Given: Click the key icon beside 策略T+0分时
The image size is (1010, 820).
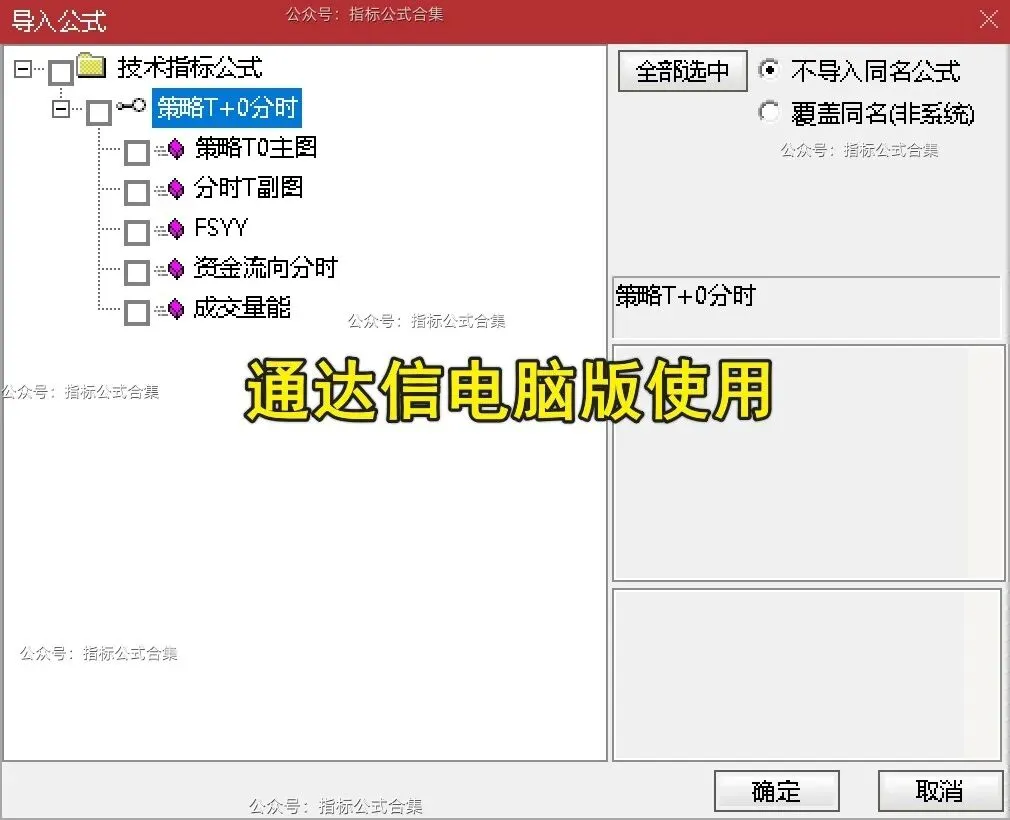Looking at the screenshot, I should coord(131,105).
